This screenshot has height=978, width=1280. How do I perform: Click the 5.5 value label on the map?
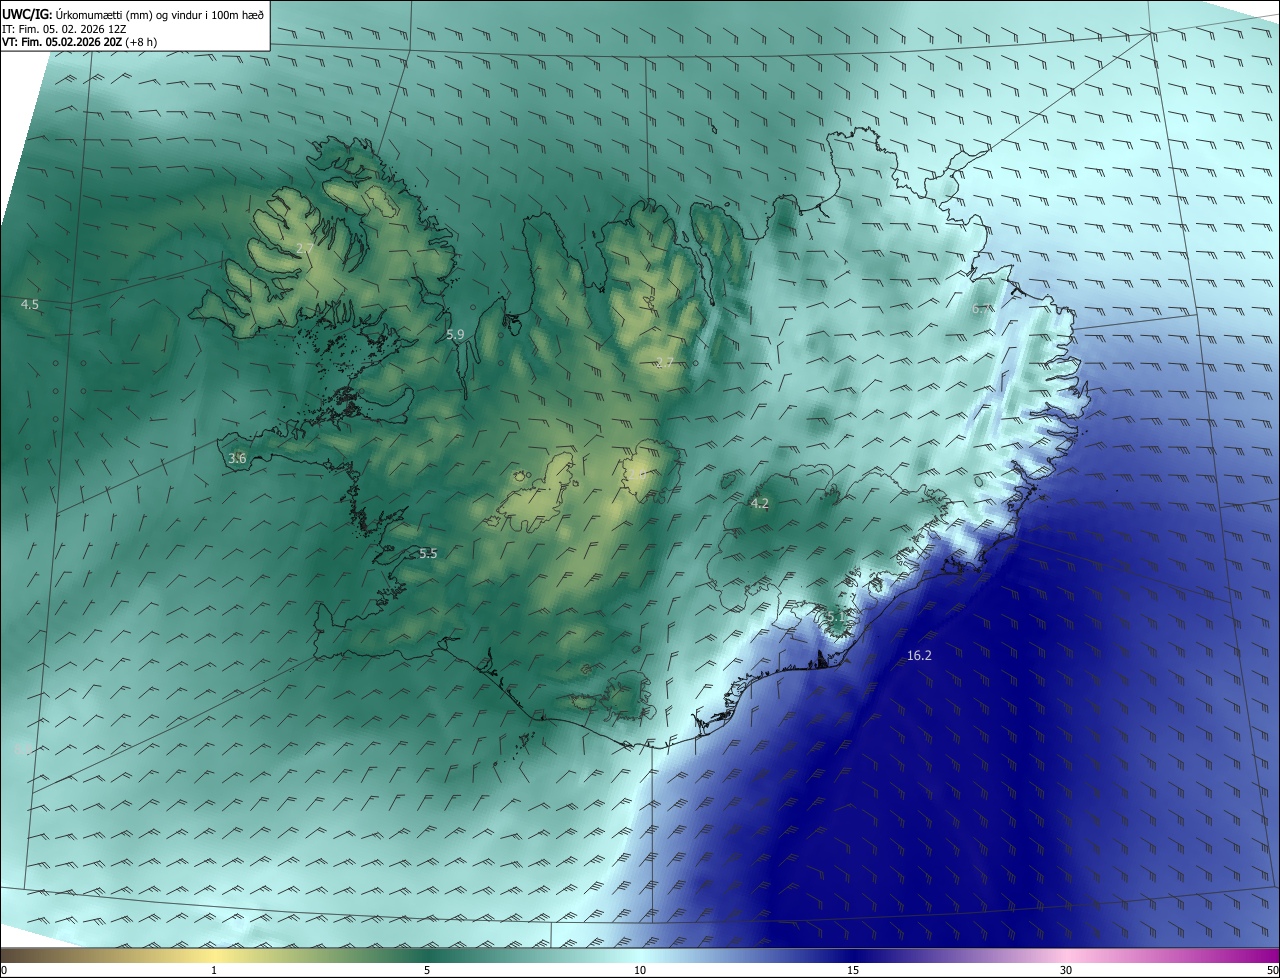[x=428, y=553]
